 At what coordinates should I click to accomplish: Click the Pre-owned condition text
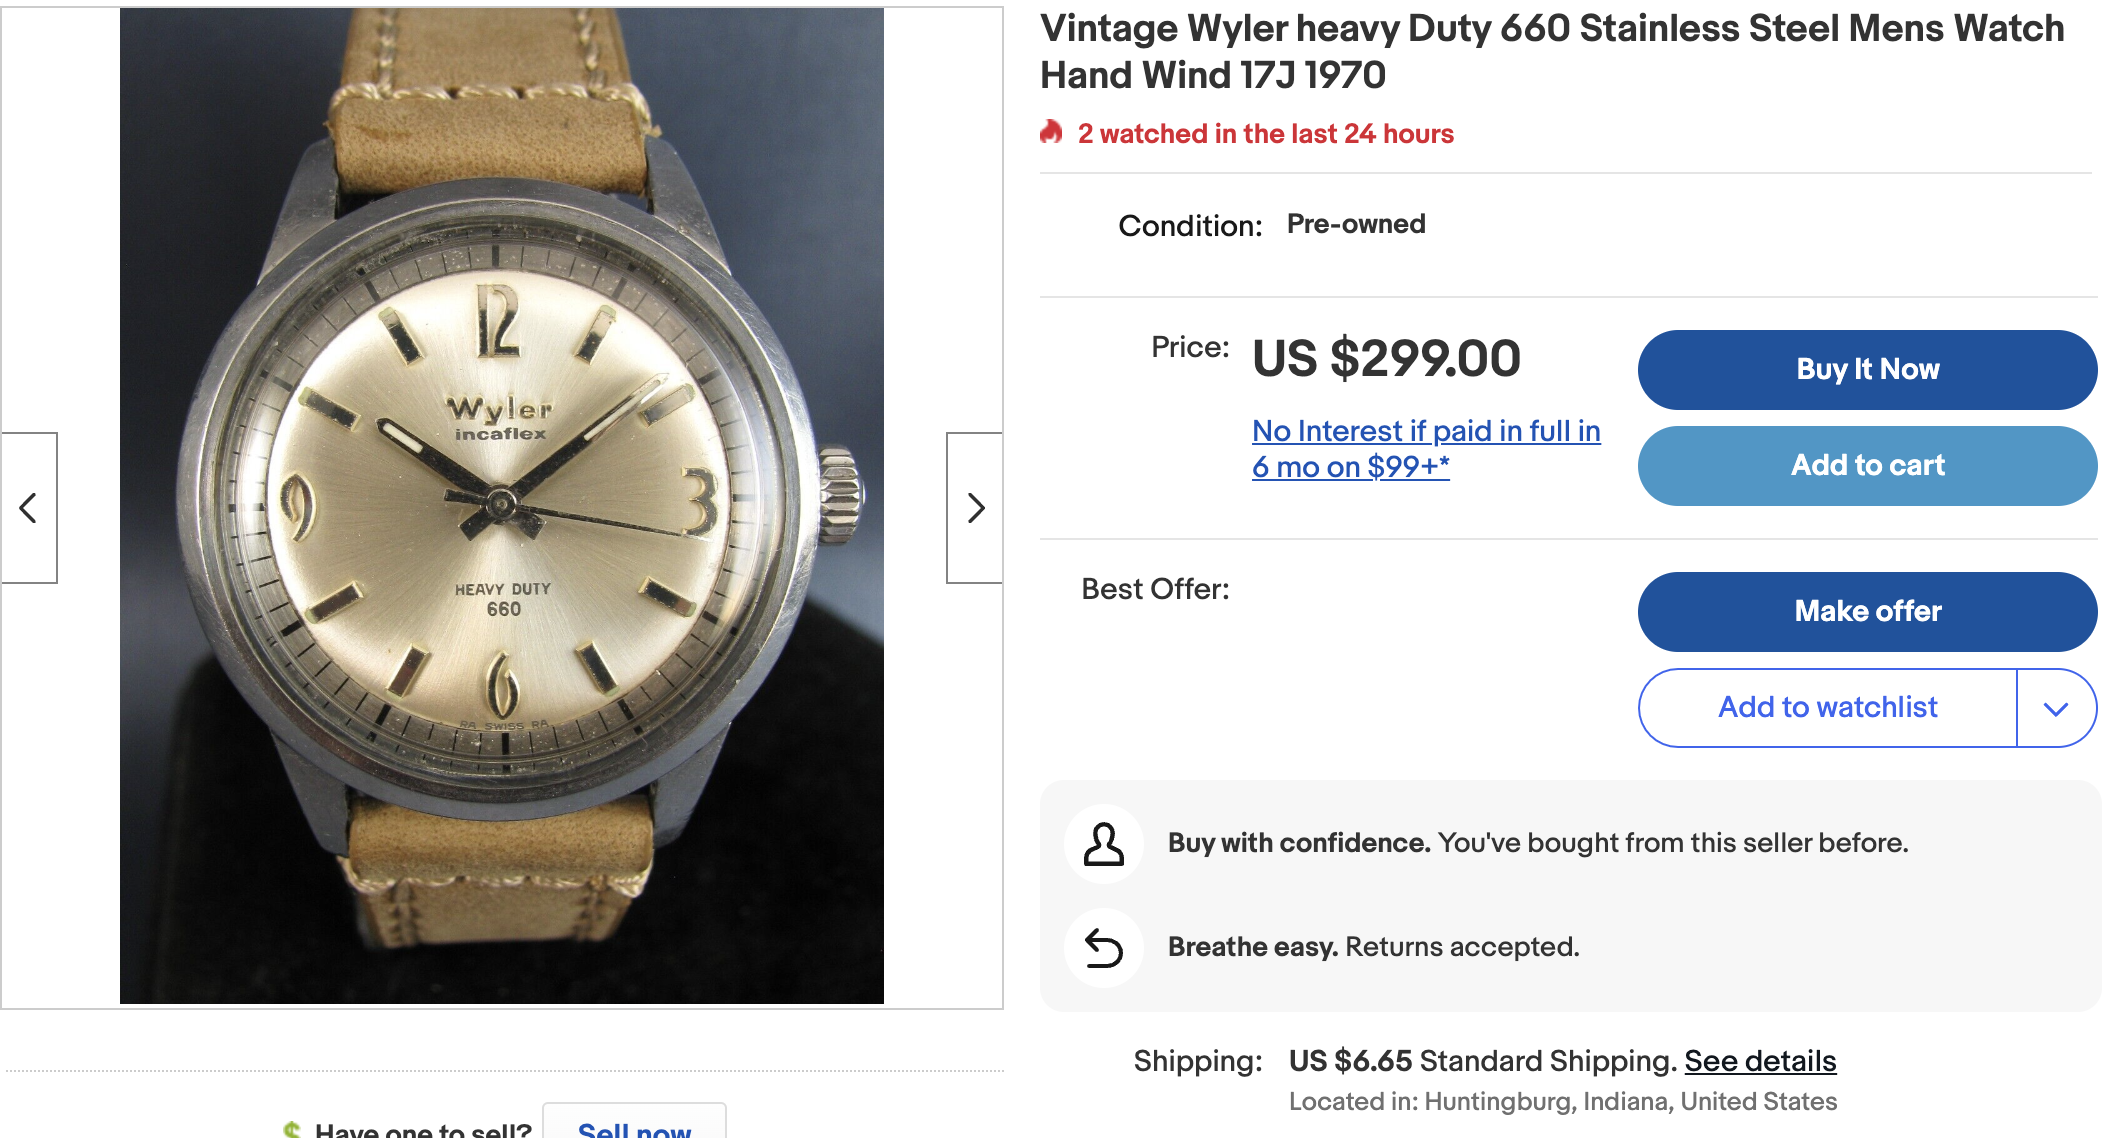point(1356,224)
